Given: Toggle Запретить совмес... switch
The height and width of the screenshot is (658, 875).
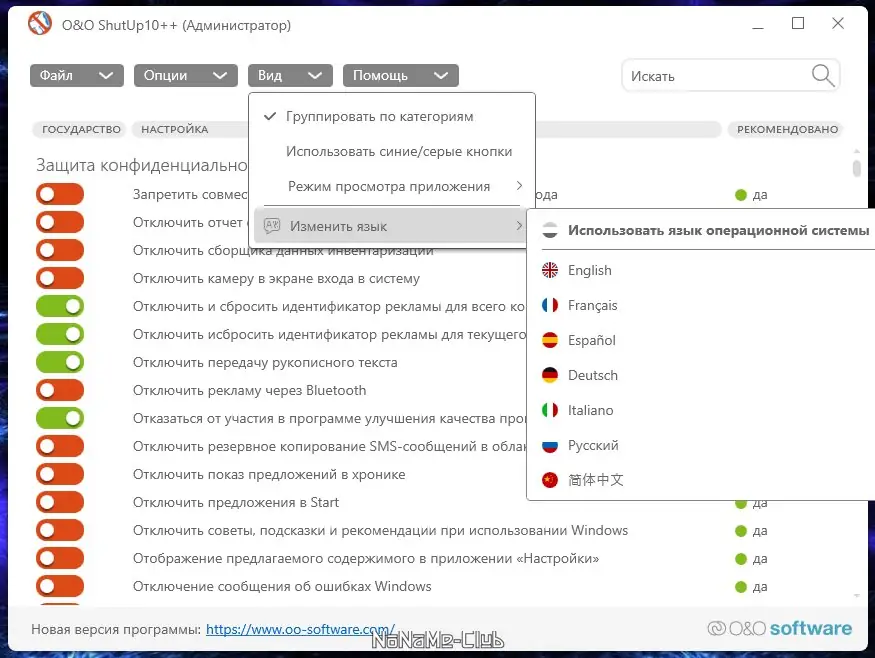Looking at the screenshot, I should [x=60, y=194].
